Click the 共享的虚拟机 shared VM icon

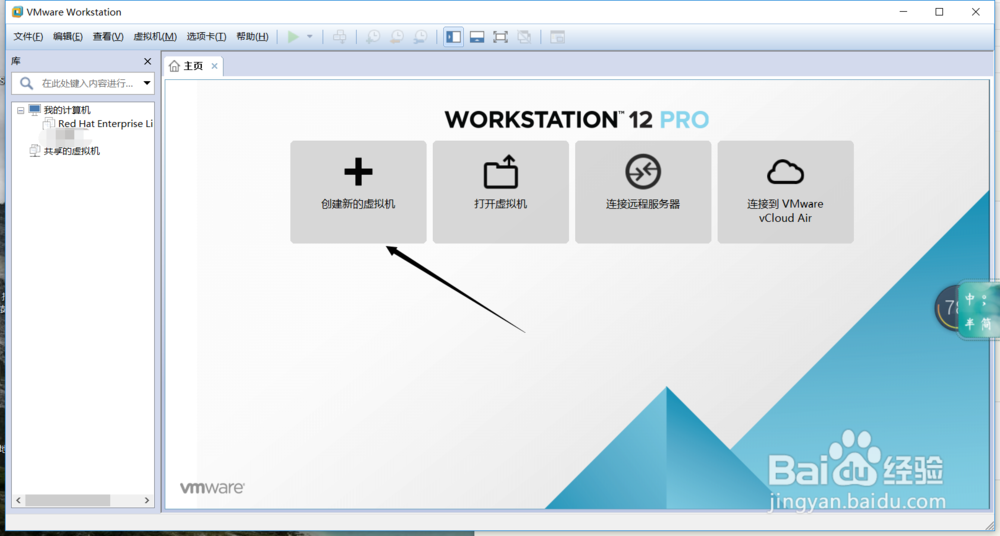35,151
